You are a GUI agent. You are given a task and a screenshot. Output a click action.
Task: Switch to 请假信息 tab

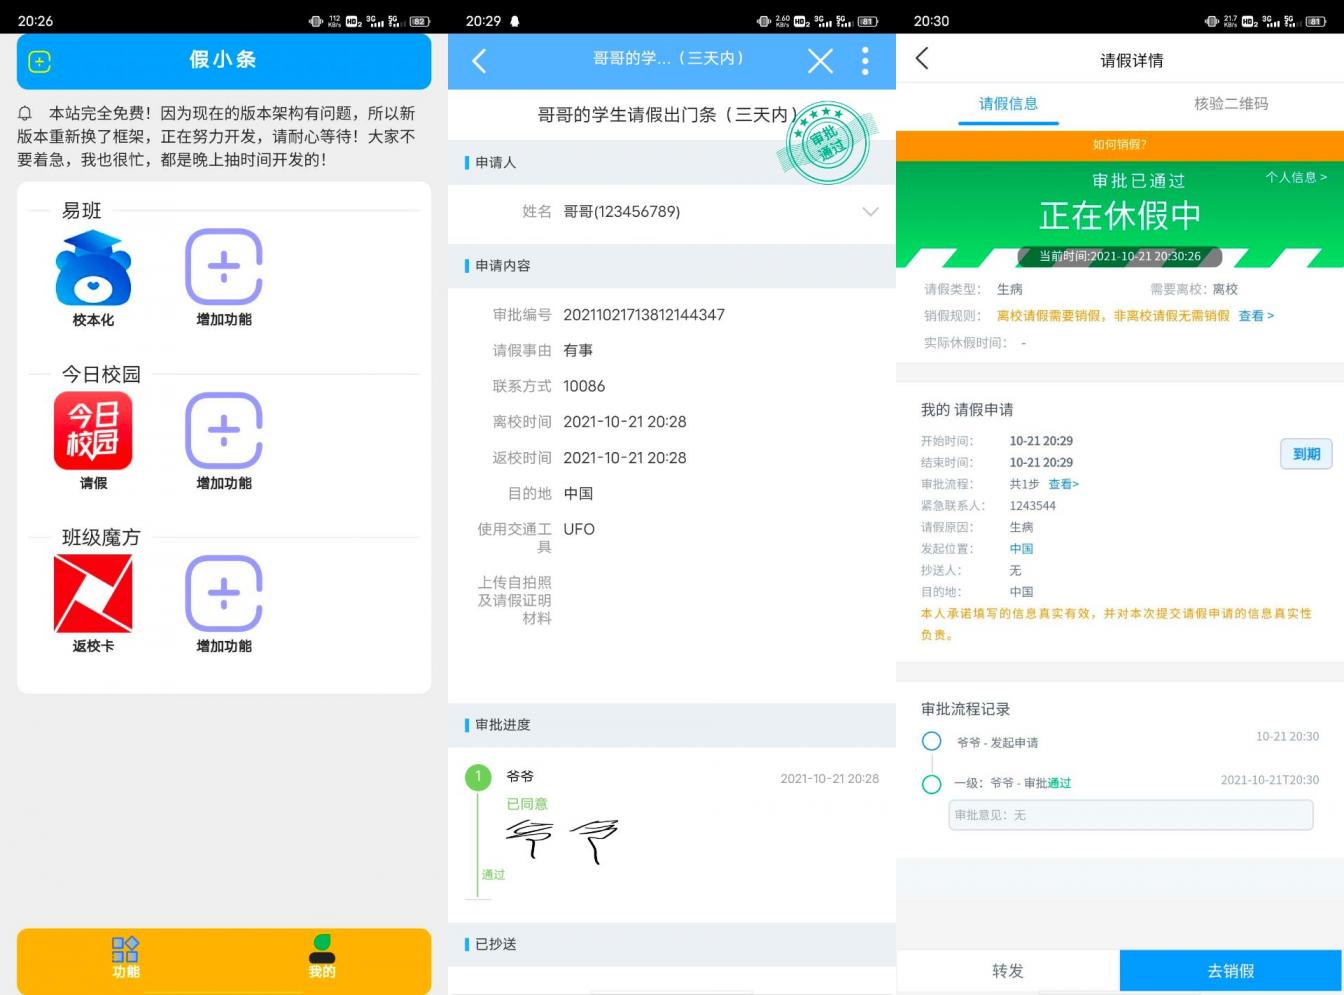tap(1008, 104)
